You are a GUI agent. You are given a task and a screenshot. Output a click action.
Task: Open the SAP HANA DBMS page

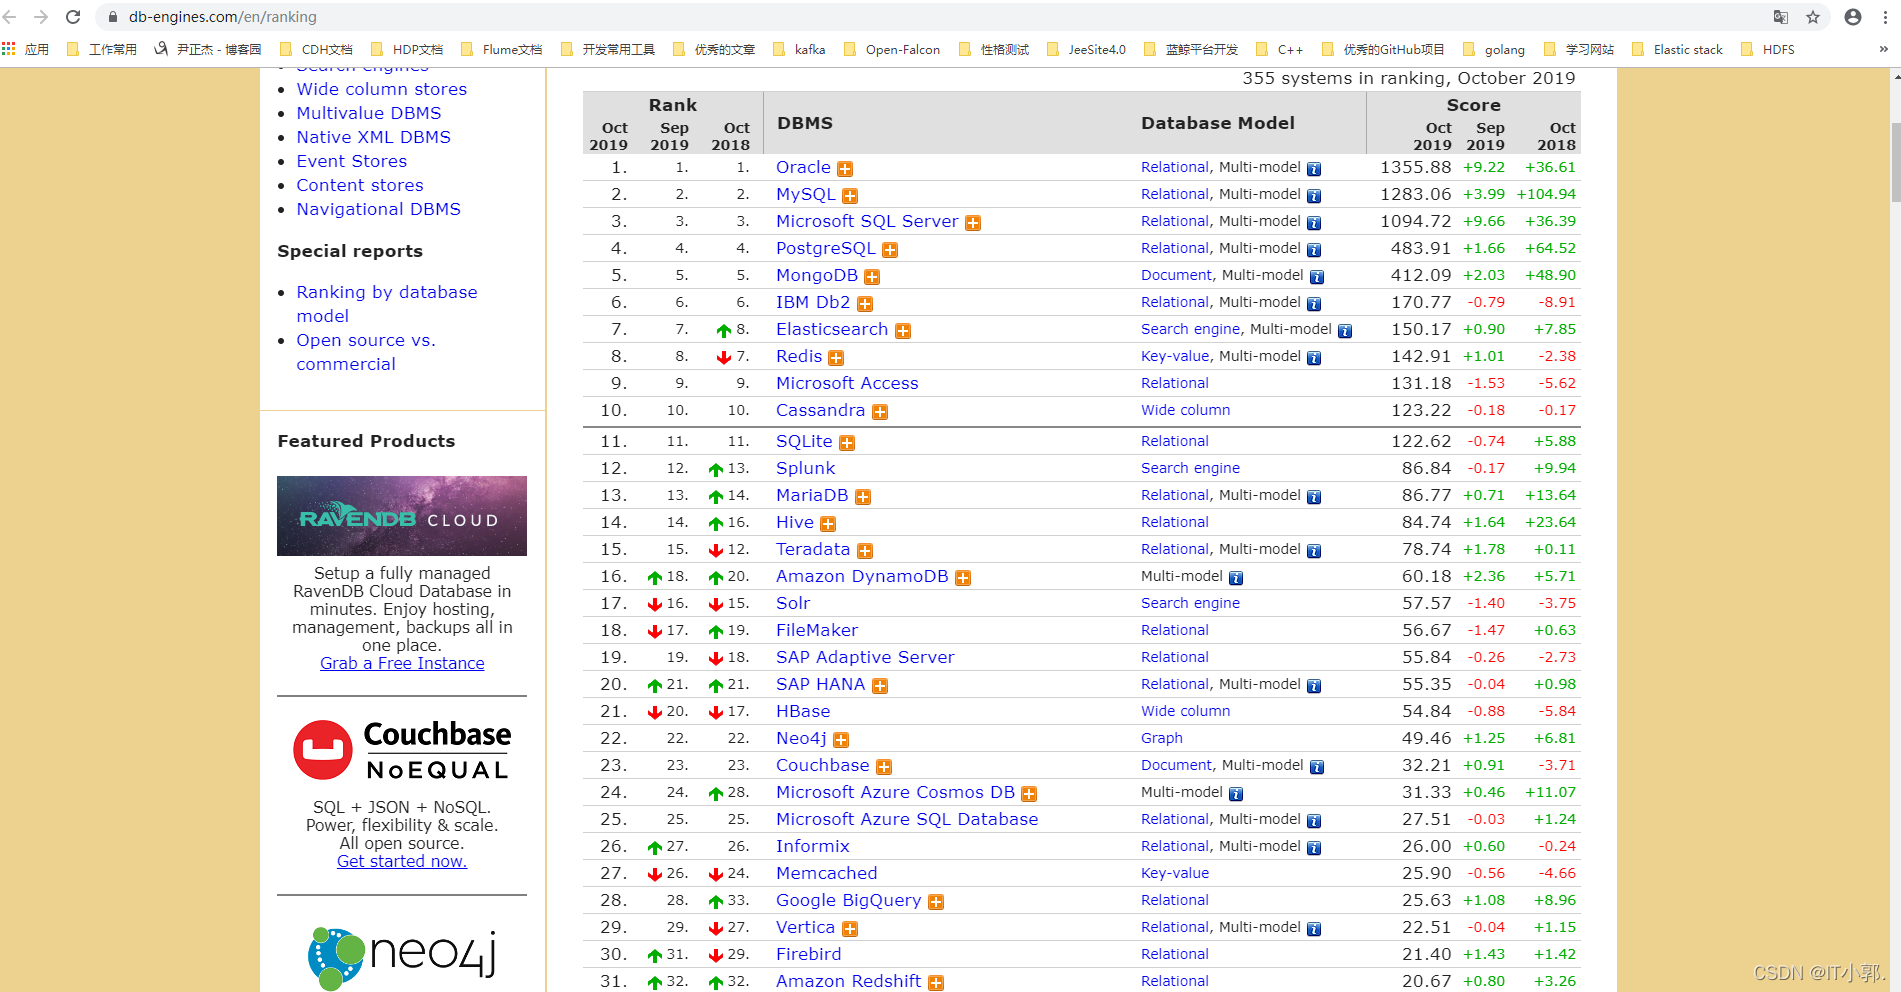820,684
